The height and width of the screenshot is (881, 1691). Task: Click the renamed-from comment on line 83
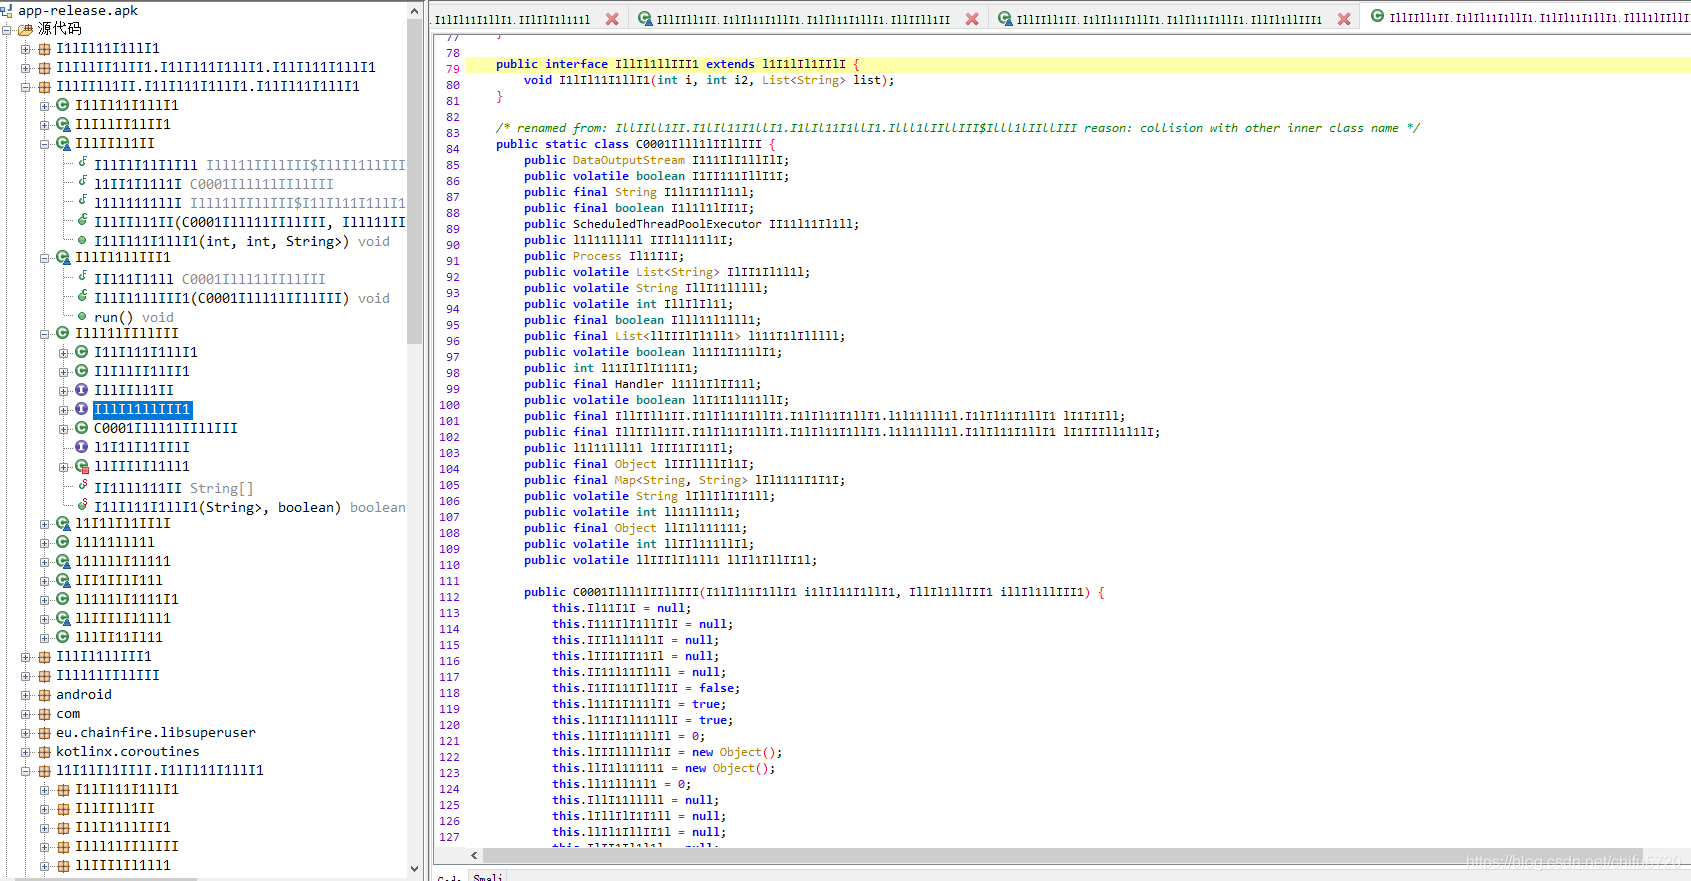958,128
